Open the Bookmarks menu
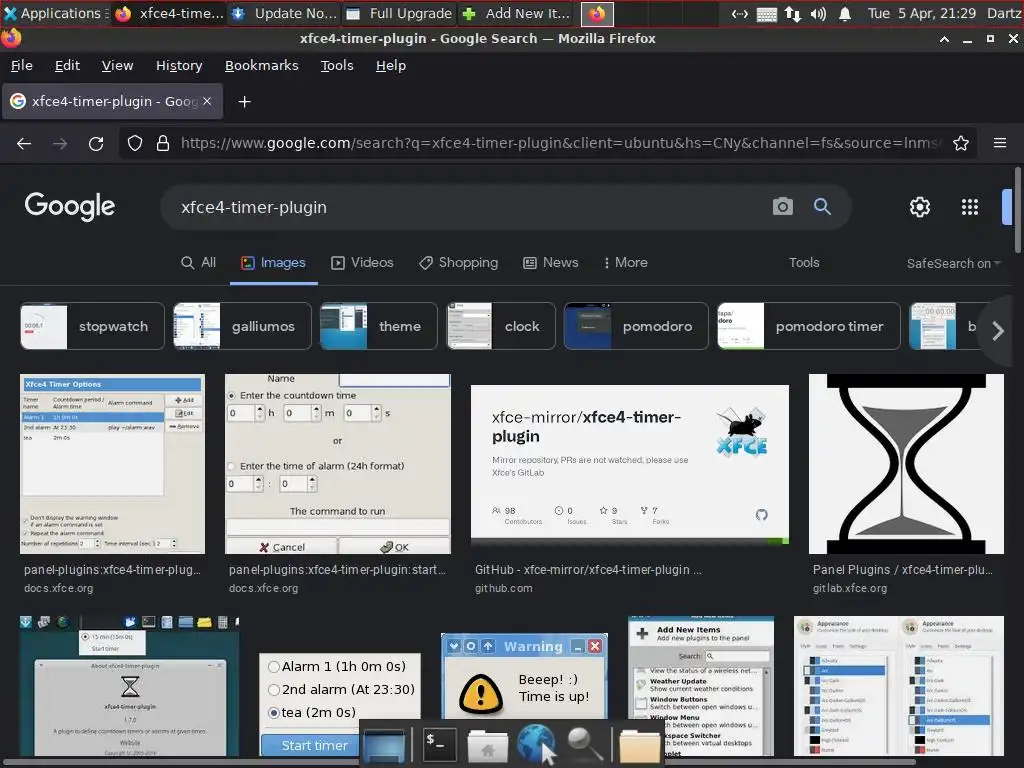The image size is (1024, 768). tap(261, 65)
